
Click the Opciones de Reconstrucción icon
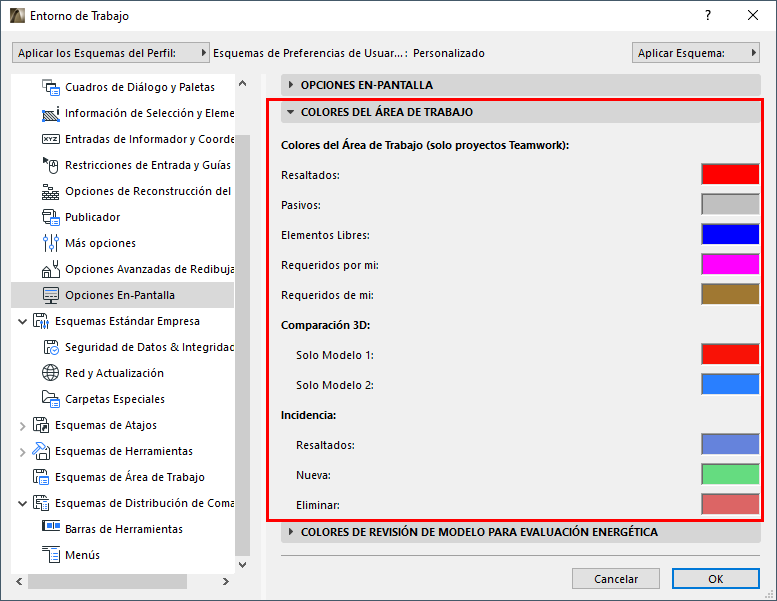[51, 191]
